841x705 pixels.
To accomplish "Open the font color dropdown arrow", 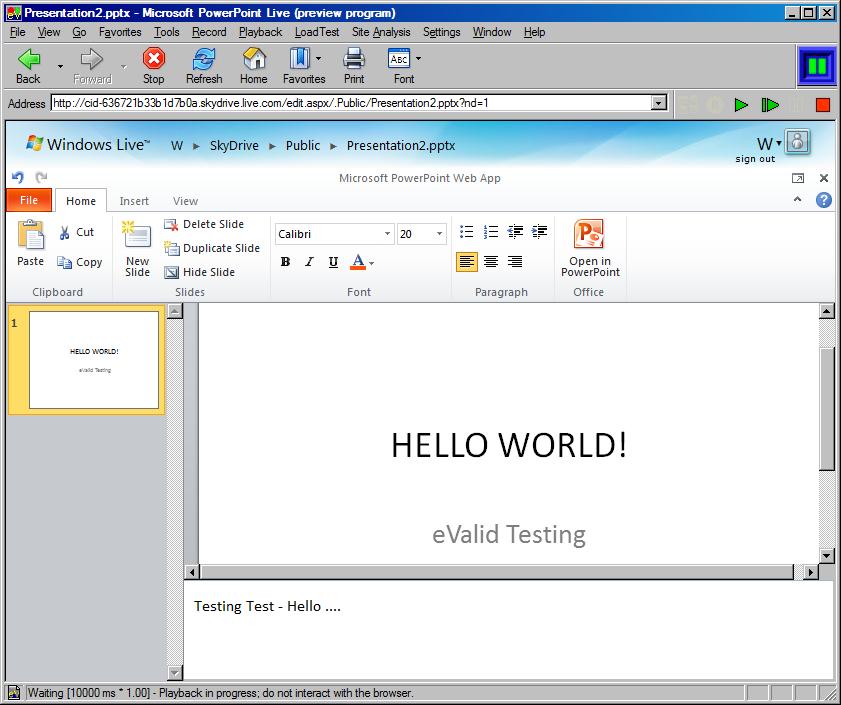I will click(371, 263).
